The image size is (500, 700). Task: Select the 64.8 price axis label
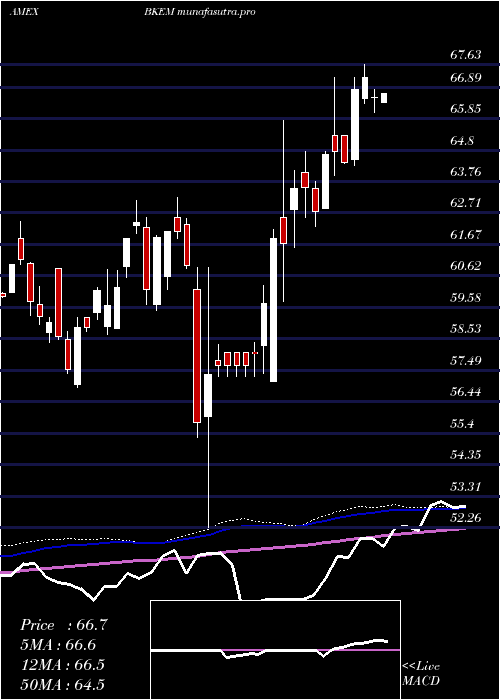tap(462, 141)
